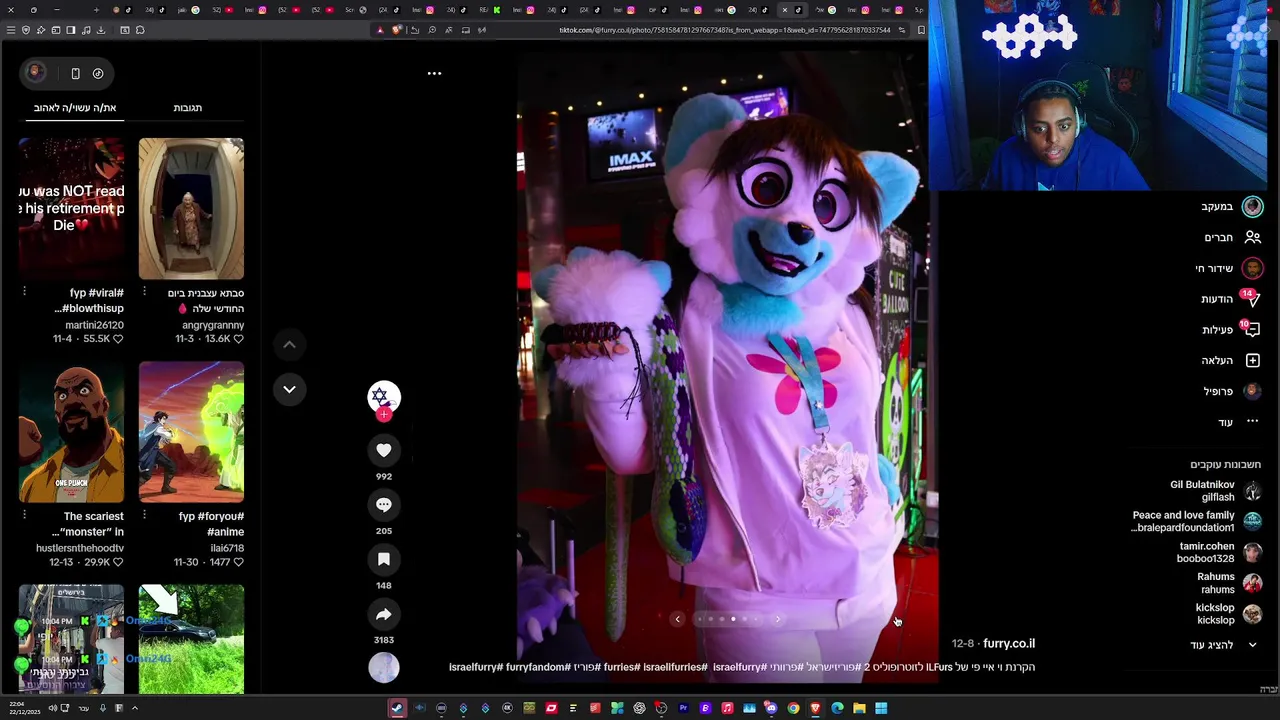Screen dimensions: 1280x720
Task: Open Peace and love family account
Action: pyautogui.click(x=1196, y=522)
